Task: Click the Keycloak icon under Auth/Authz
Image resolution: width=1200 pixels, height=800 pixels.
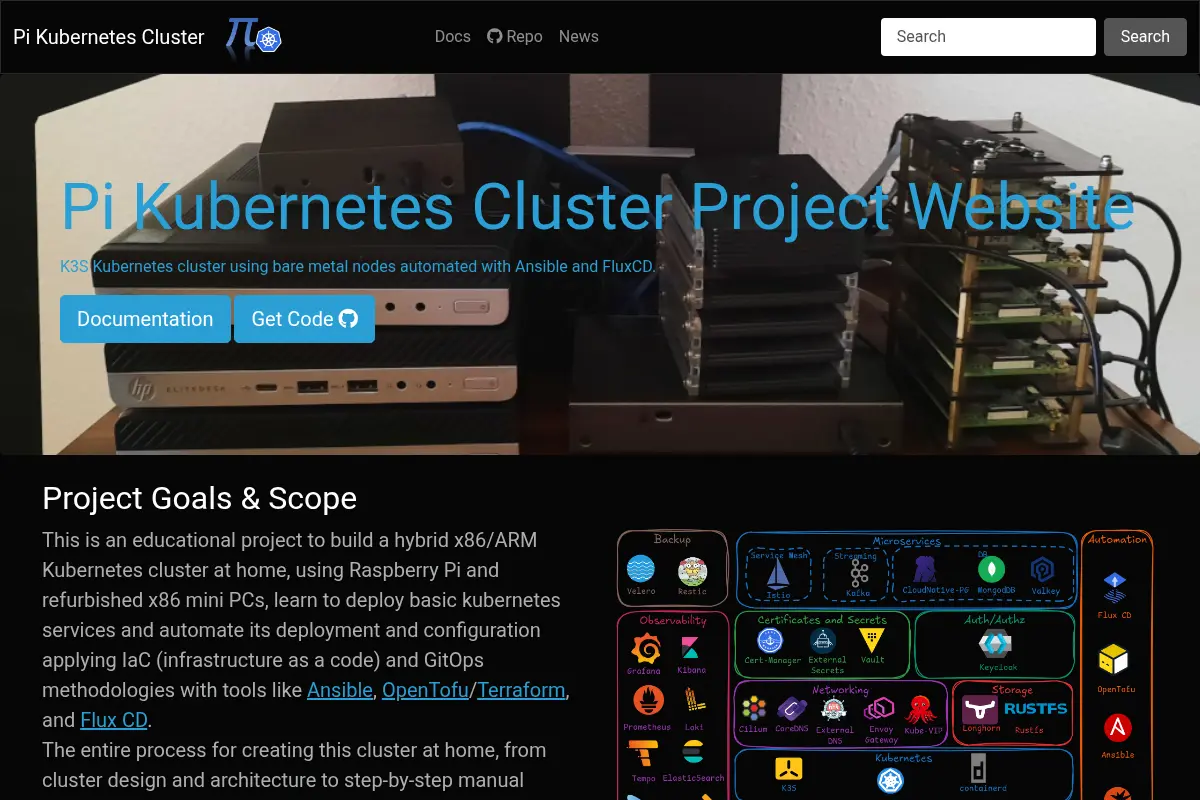Action: click(x=995, y=644)
